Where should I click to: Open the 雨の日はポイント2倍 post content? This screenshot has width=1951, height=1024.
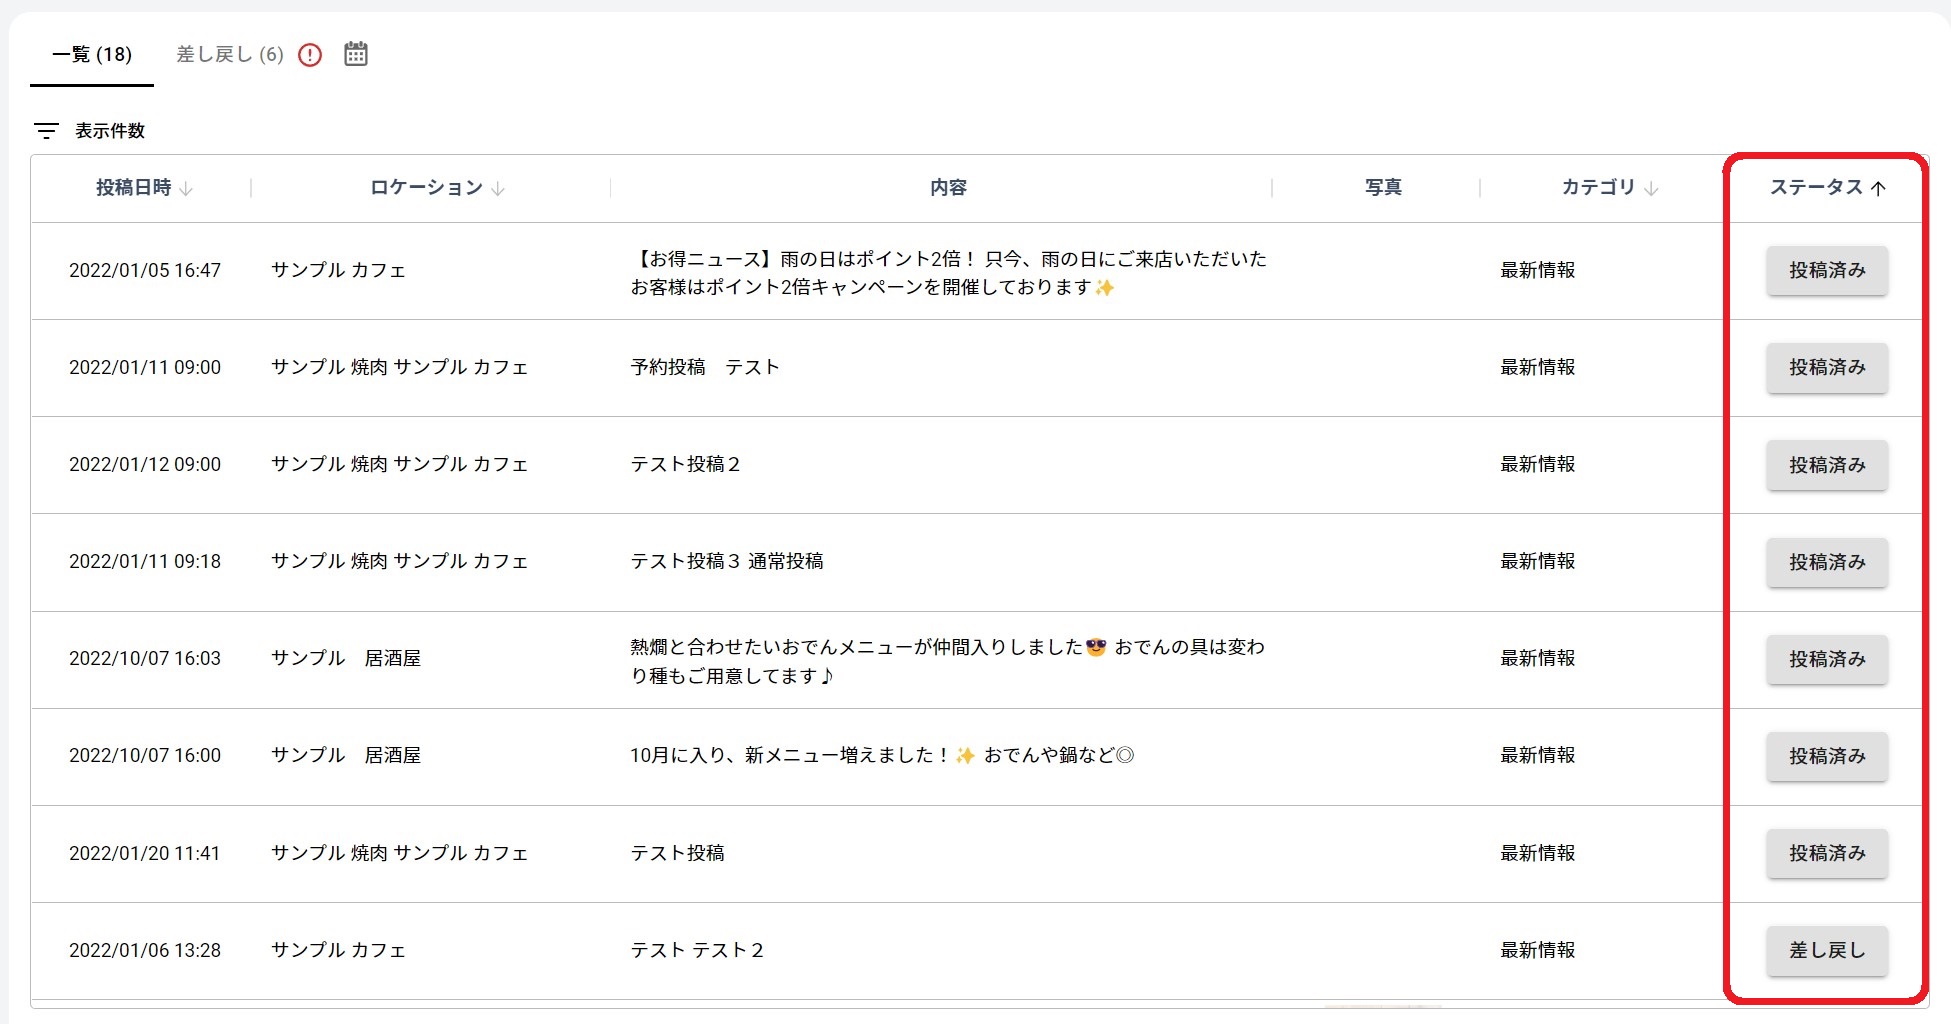947,273
